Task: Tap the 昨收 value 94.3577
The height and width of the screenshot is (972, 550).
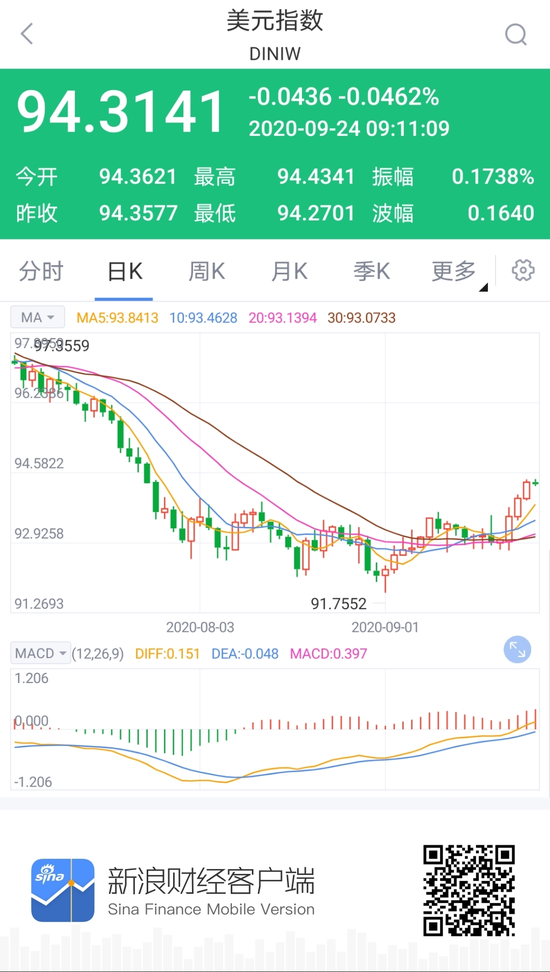Action: (138, 213)
